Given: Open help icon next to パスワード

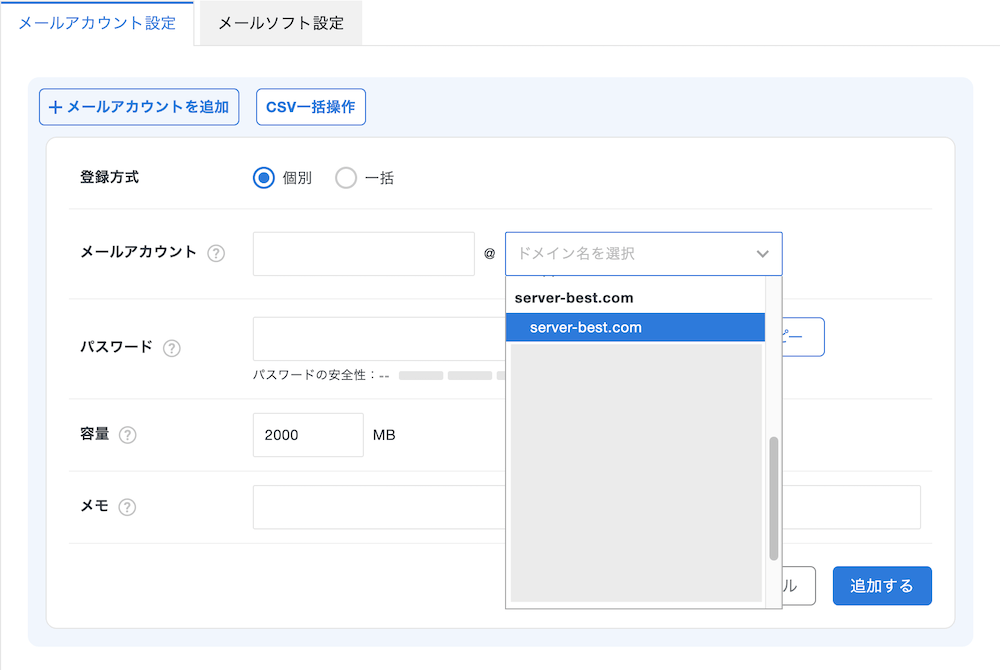Looking at the screenshot, I should pyautogui.click(x=172, y=348).
